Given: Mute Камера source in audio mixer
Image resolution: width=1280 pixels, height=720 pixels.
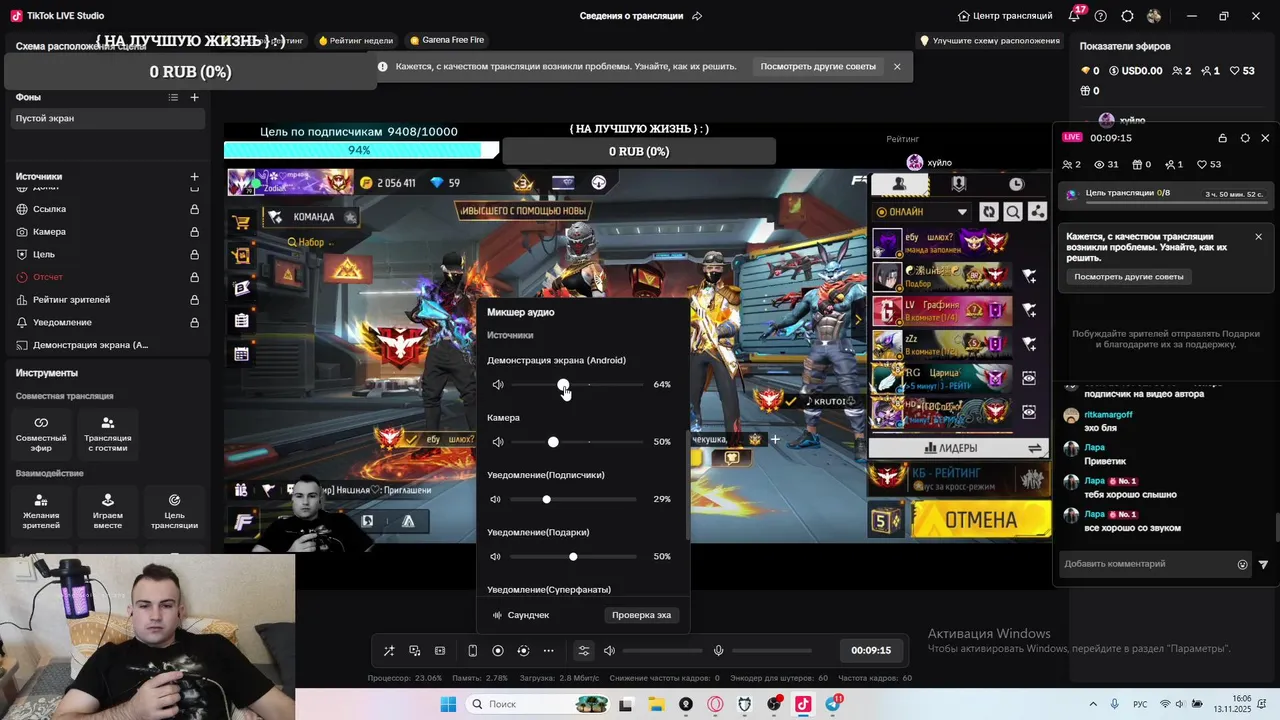Looking at the screenshot, I should (x=497, y=442).
